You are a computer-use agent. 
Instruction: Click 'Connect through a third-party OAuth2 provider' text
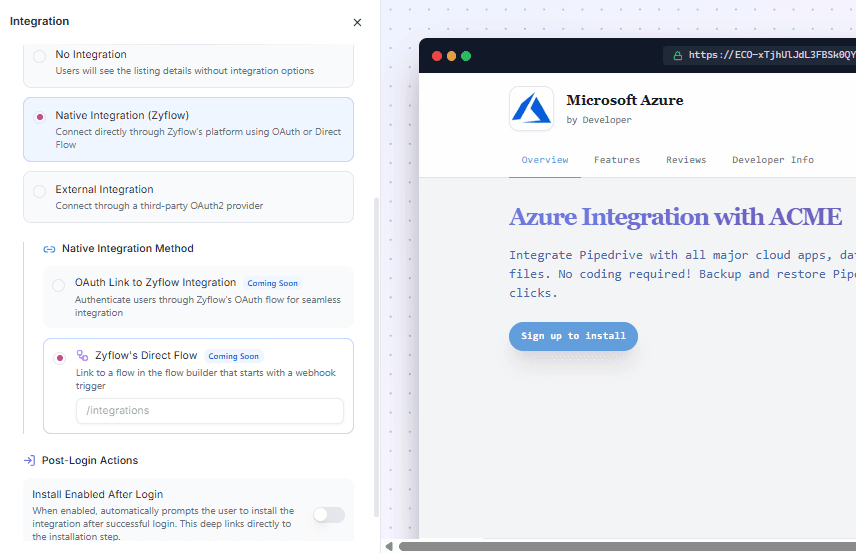[159, 206]
